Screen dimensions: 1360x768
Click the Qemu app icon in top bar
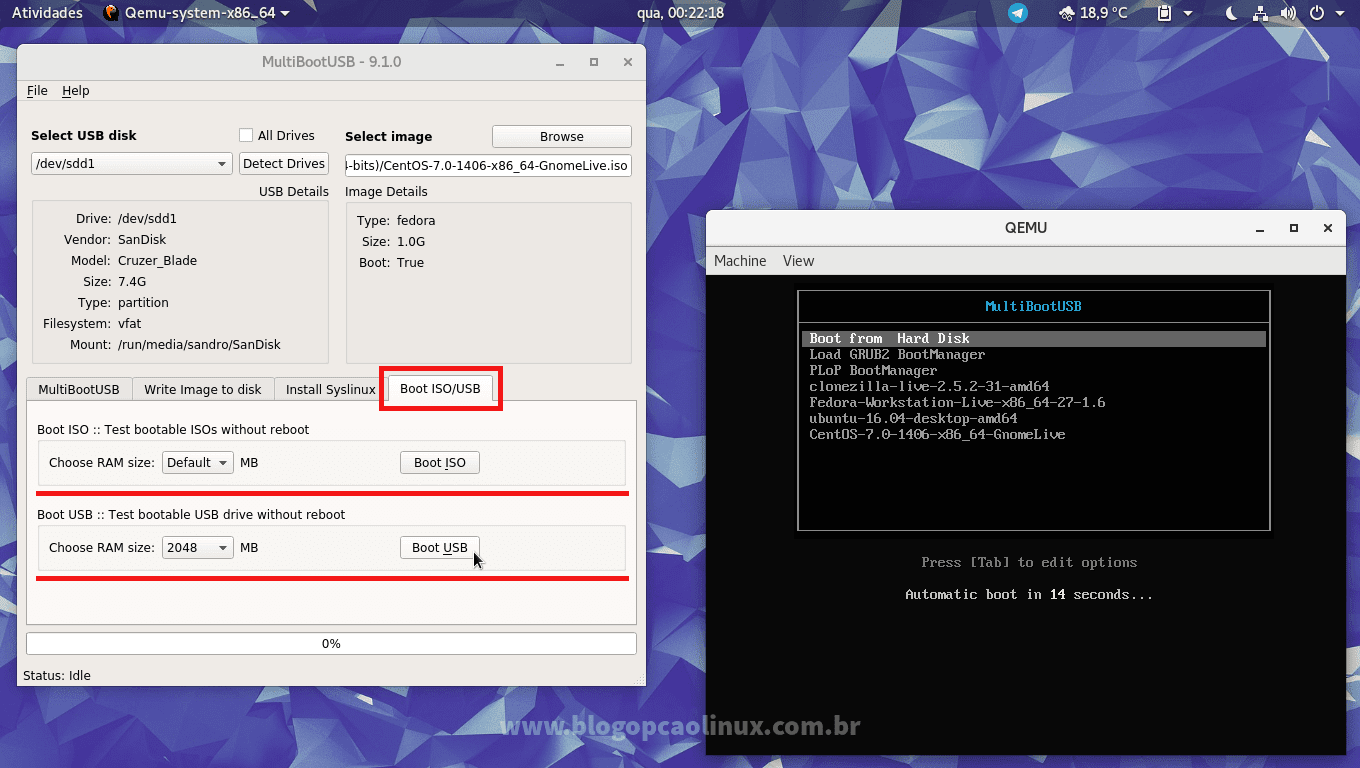click(x=111, y=13)
